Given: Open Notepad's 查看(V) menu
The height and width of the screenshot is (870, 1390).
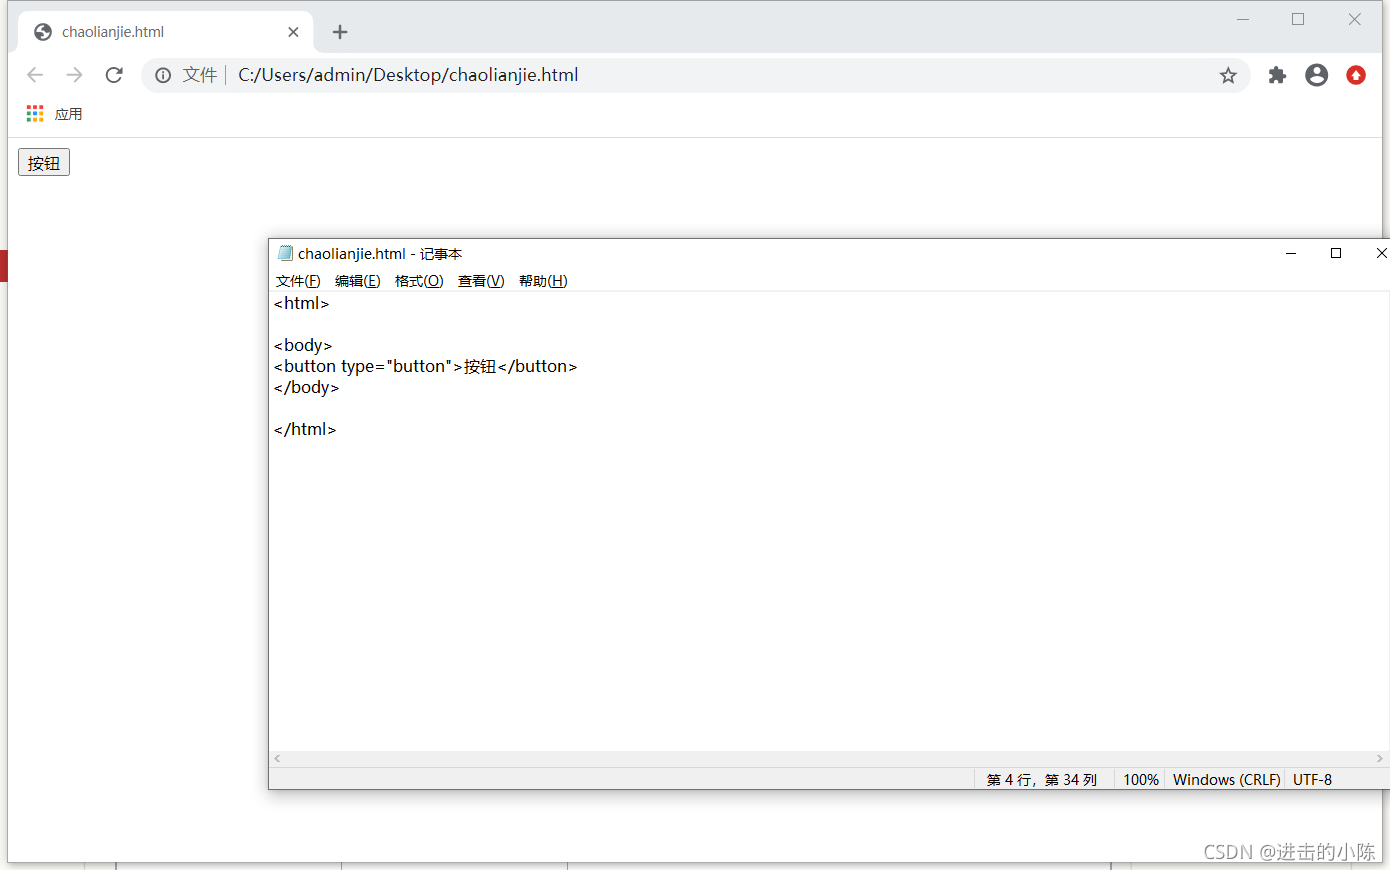Looking at the screenshot, I should 481,281.
